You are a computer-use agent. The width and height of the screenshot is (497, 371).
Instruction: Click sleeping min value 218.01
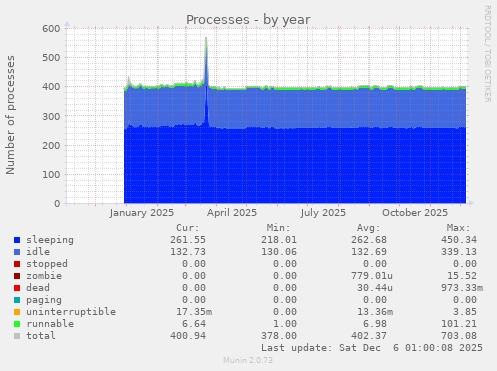pos(279,240)
